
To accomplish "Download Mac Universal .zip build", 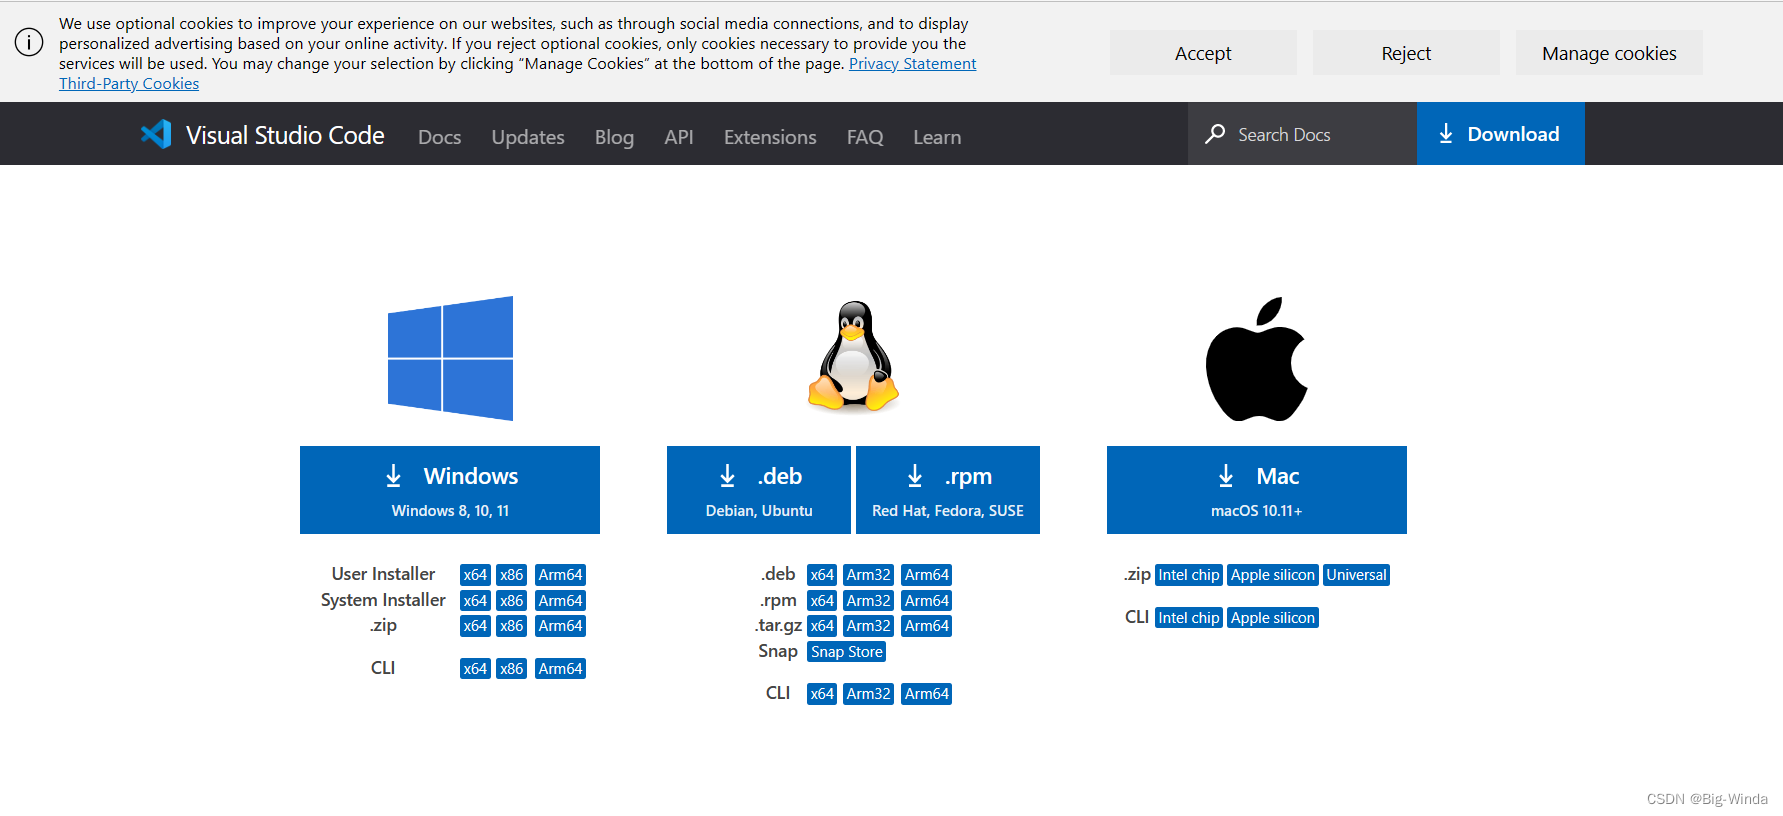I will [x=1356, y=575].
